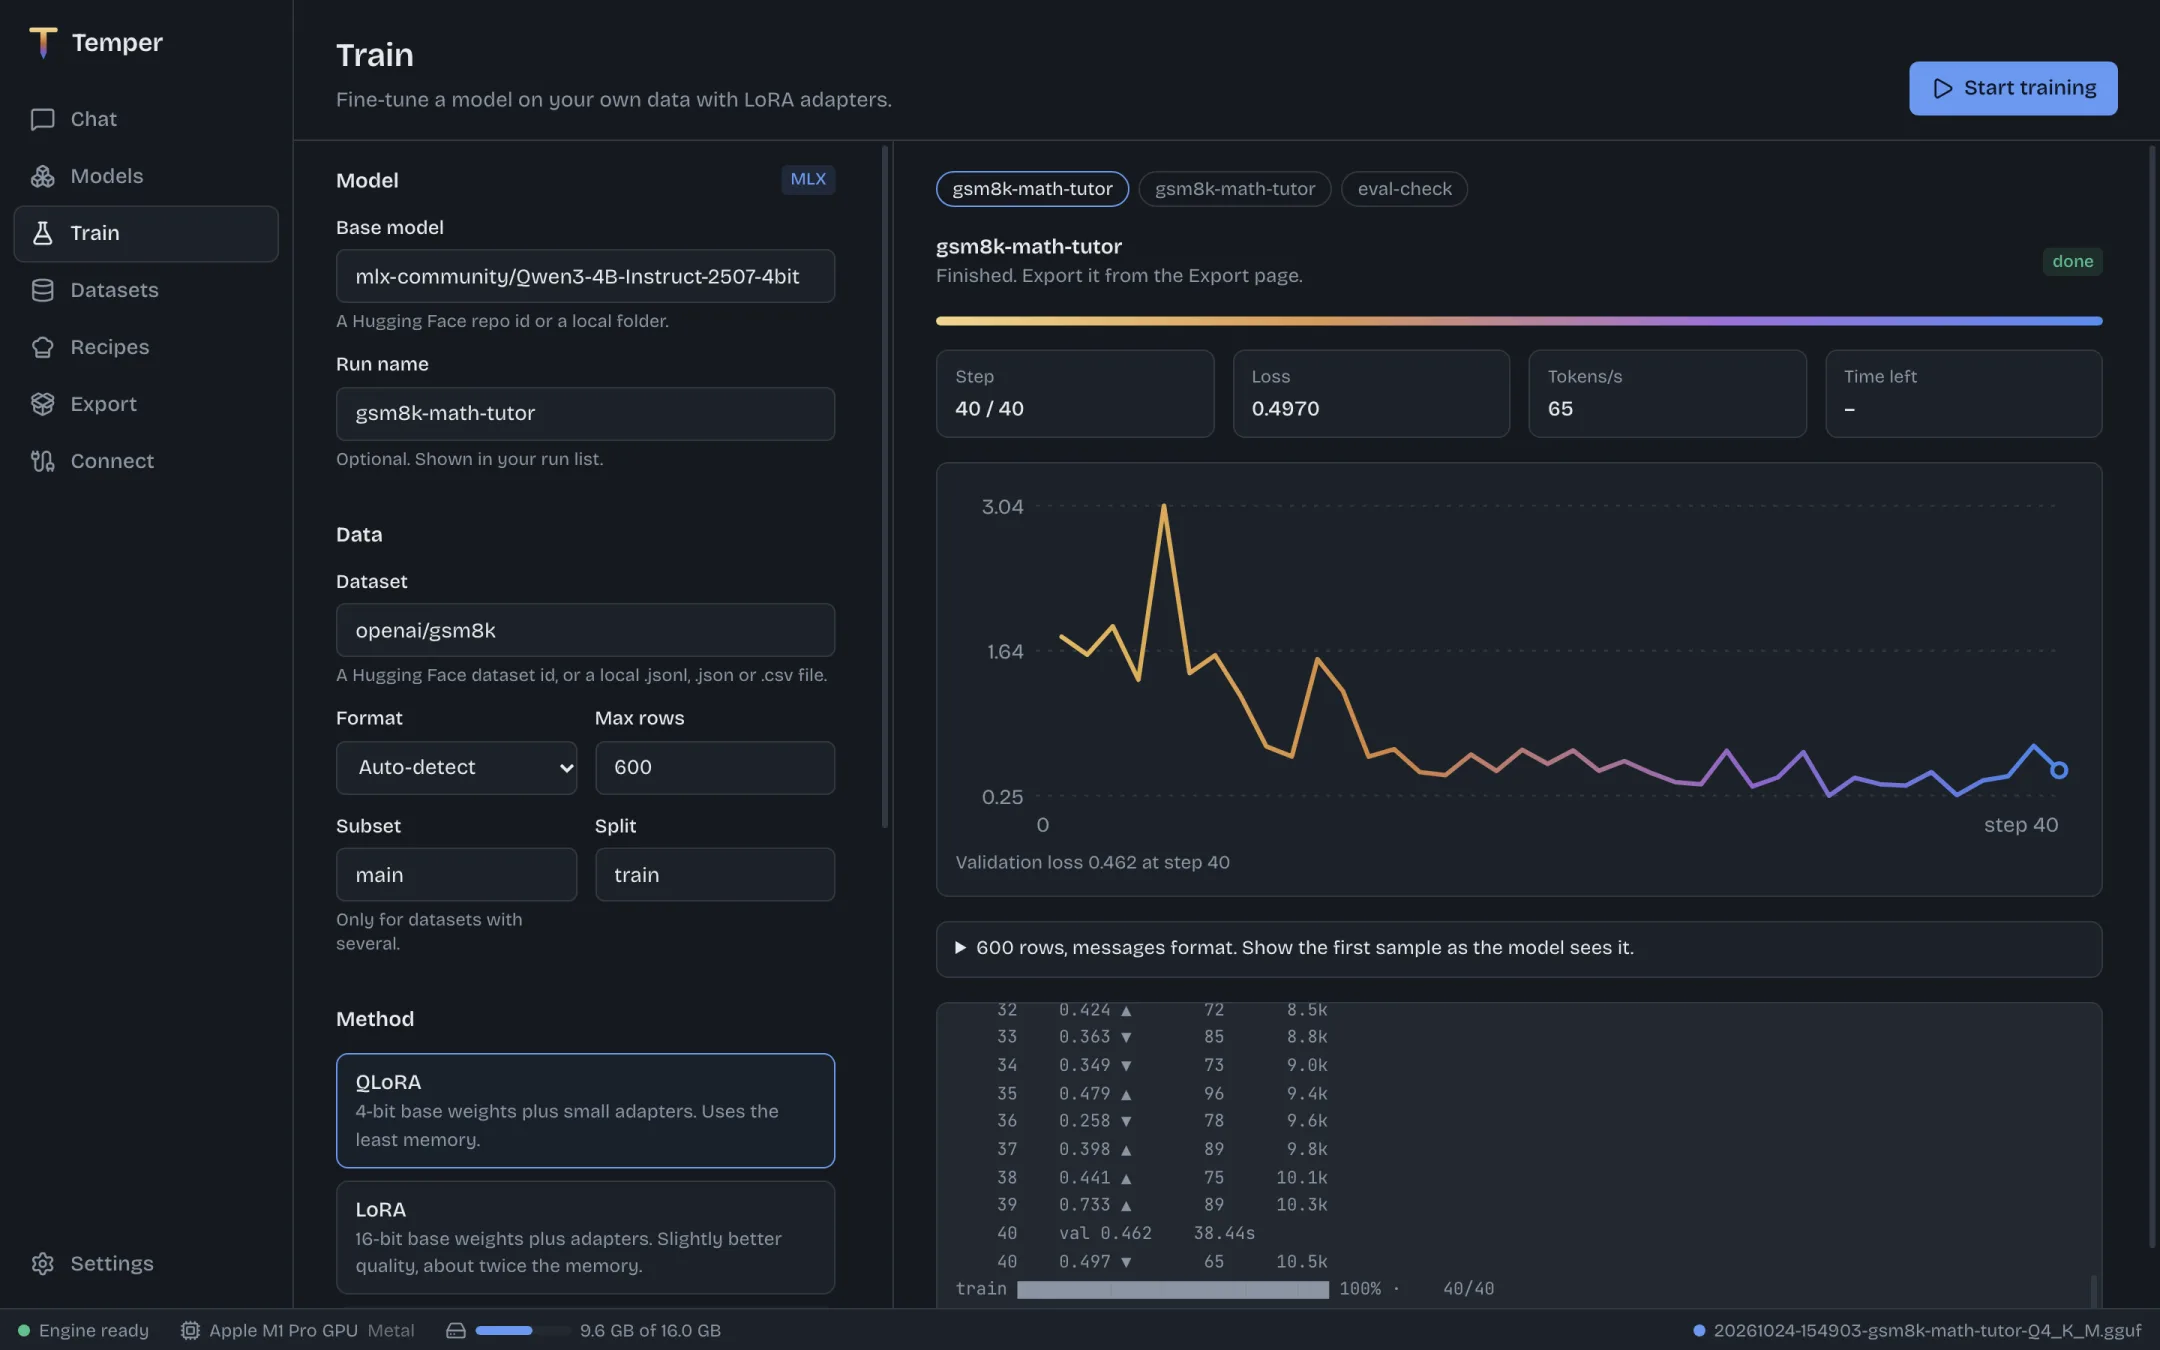Click the Step 40 / 40 stat card
The width and height of the screenshot is (2160, 1350).
(1075, 393)
